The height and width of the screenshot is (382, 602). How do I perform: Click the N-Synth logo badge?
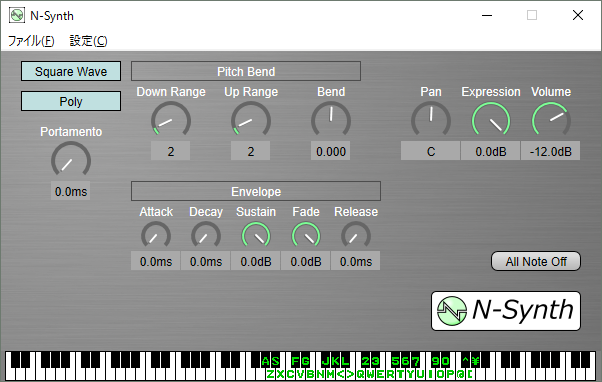pyautogui.click(x=506, y=311)
